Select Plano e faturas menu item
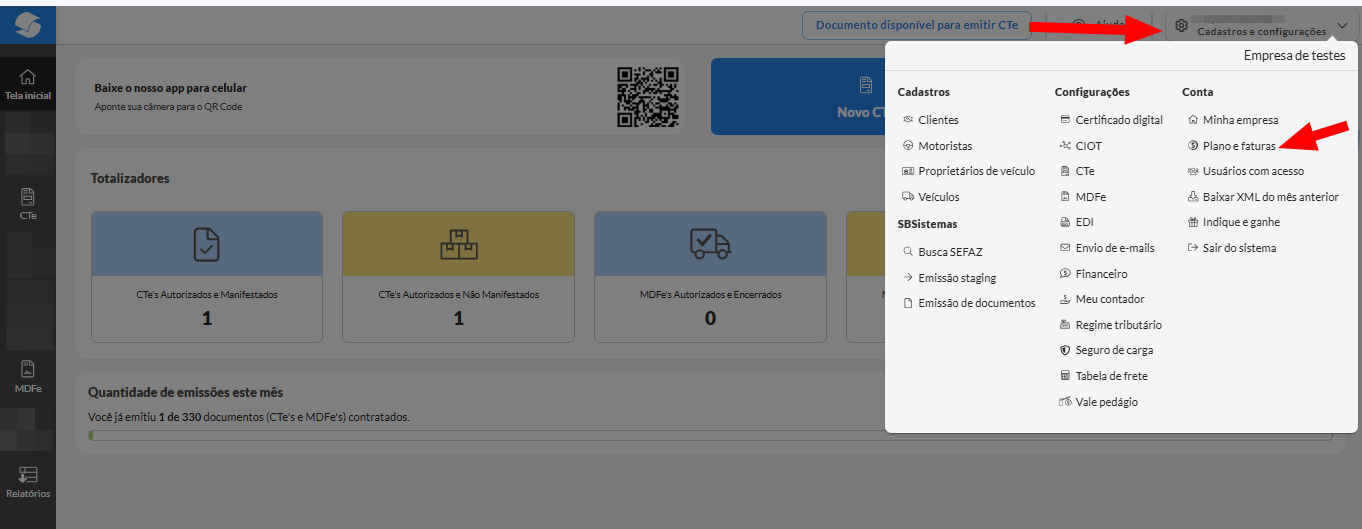This screenshot has height=529, width=1362. 1239,146
